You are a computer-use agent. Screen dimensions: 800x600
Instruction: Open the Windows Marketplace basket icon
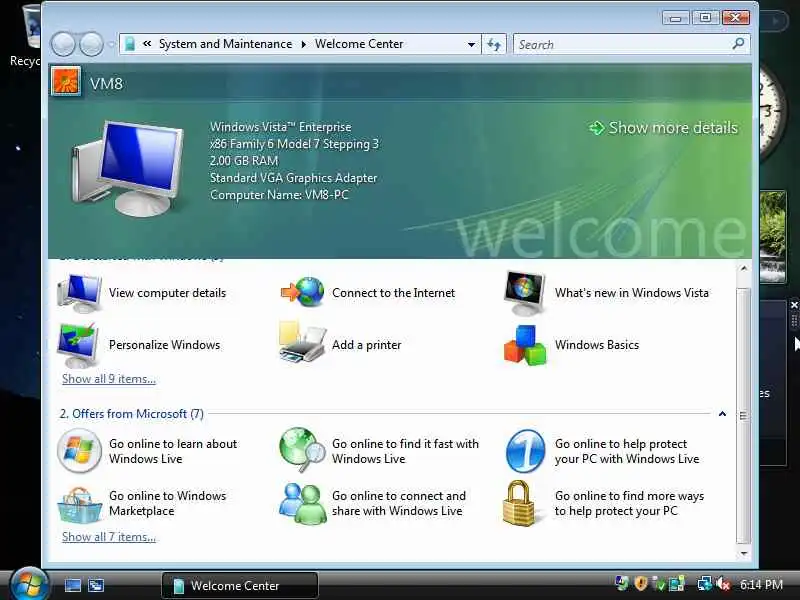coord(79,505)
